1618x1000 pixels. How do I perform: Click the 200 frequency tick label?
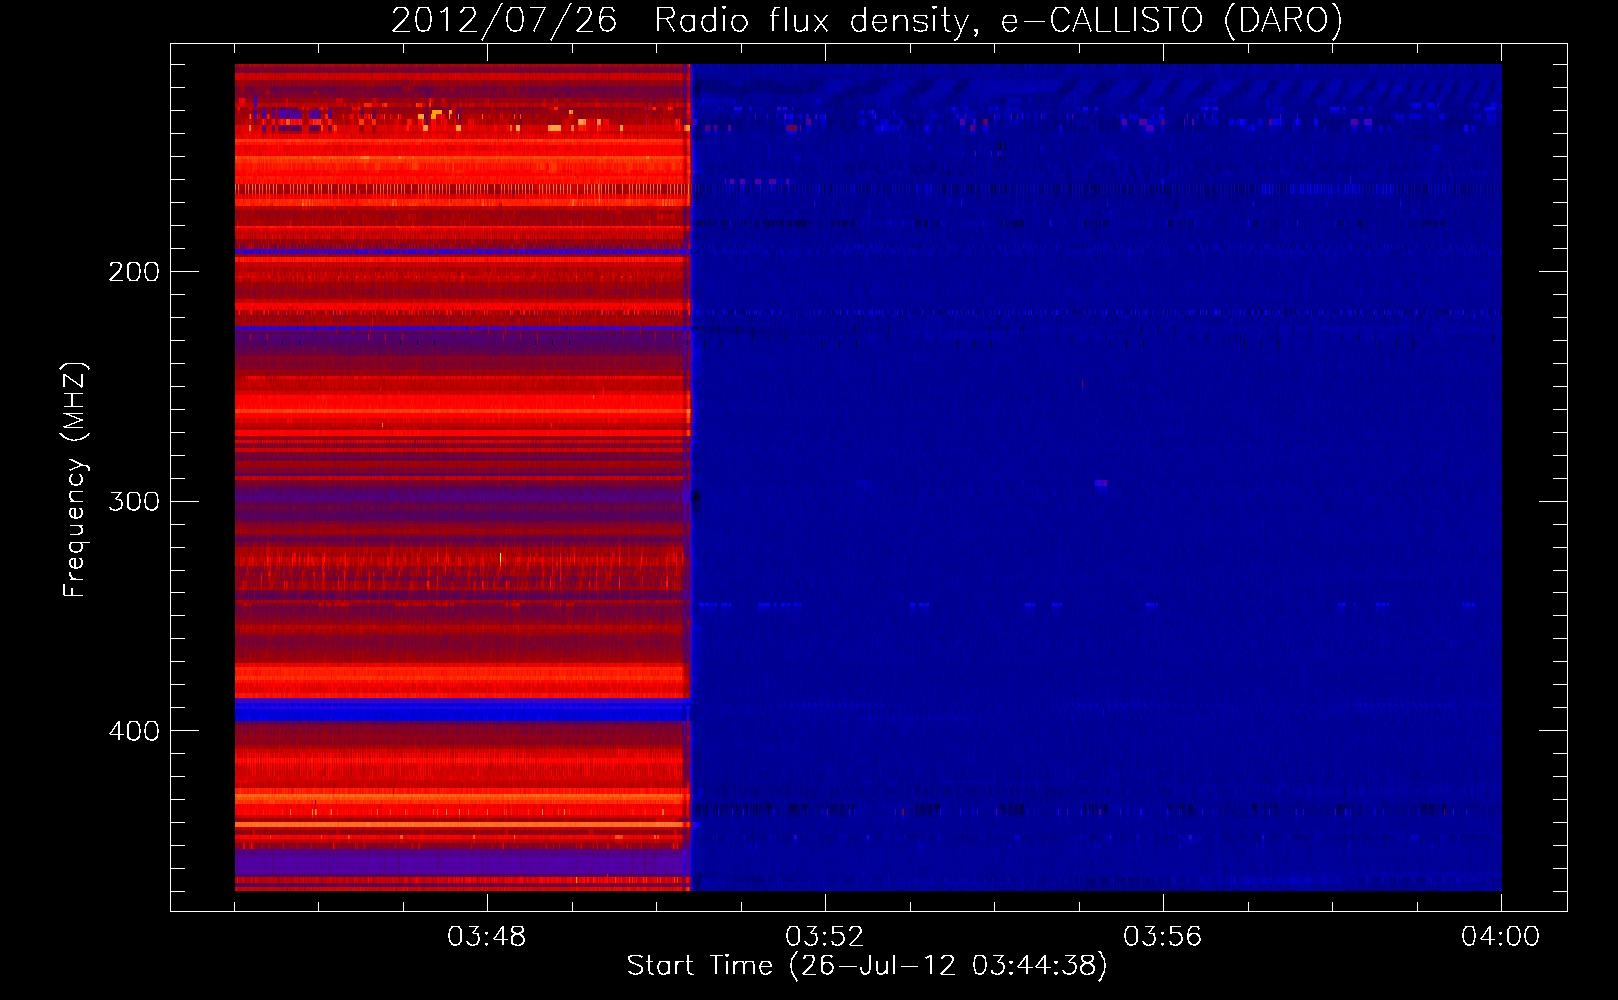(x=134, y=272)
